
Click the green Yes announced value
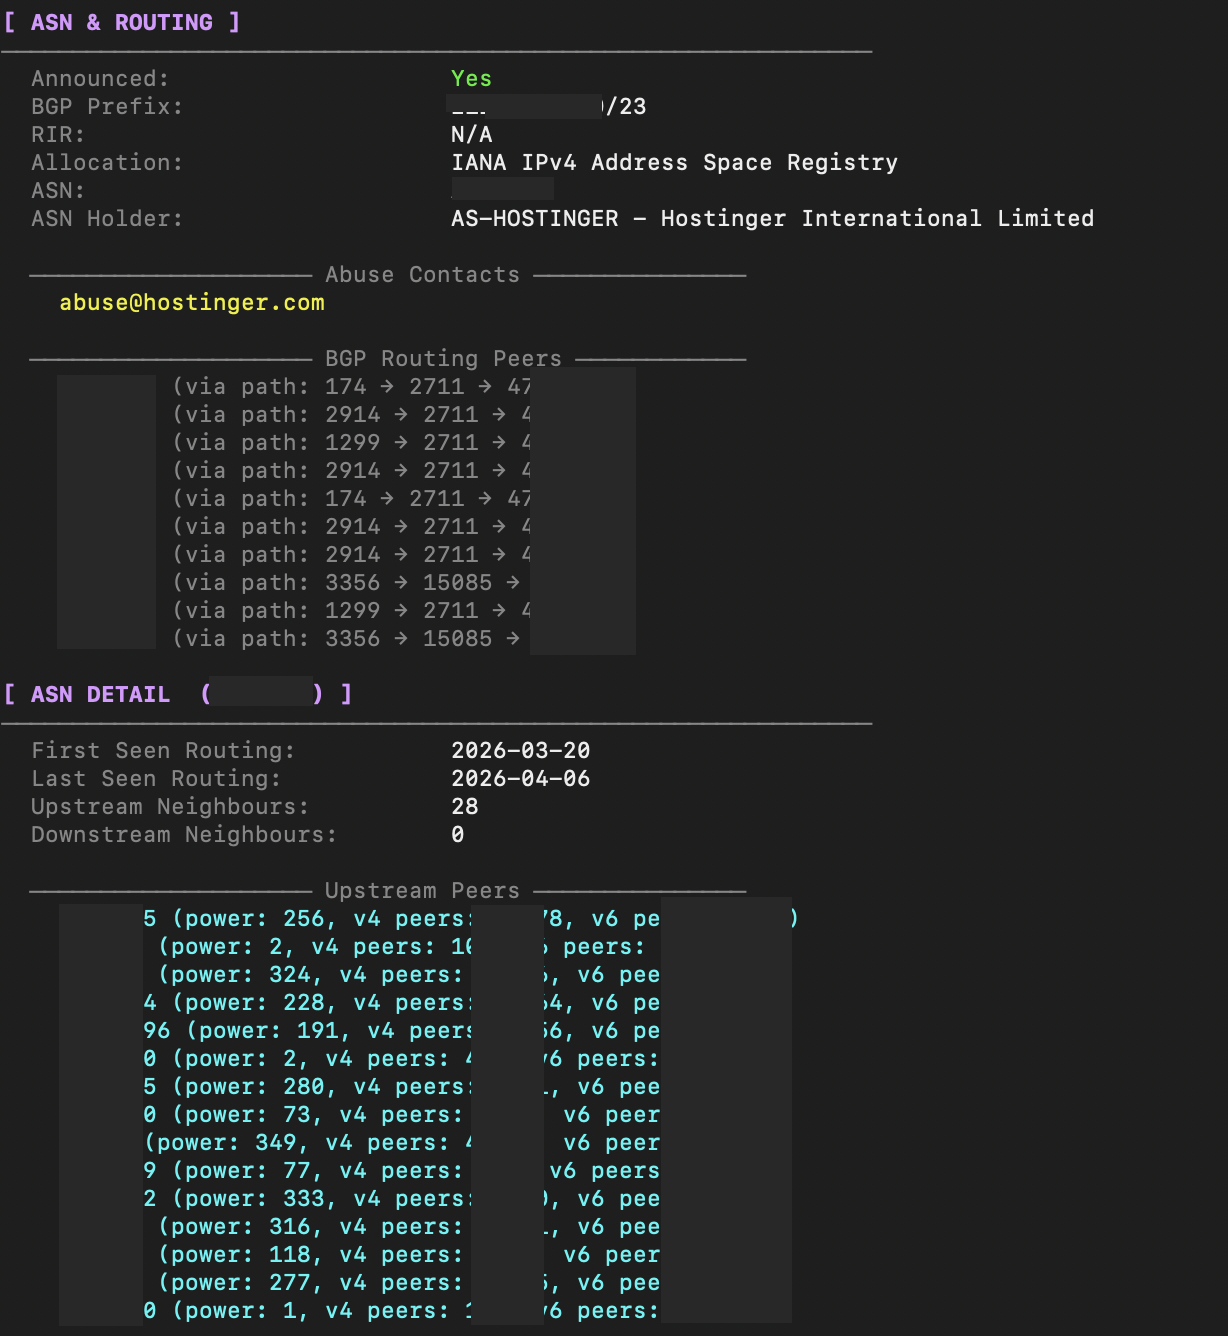coord(471,79)
